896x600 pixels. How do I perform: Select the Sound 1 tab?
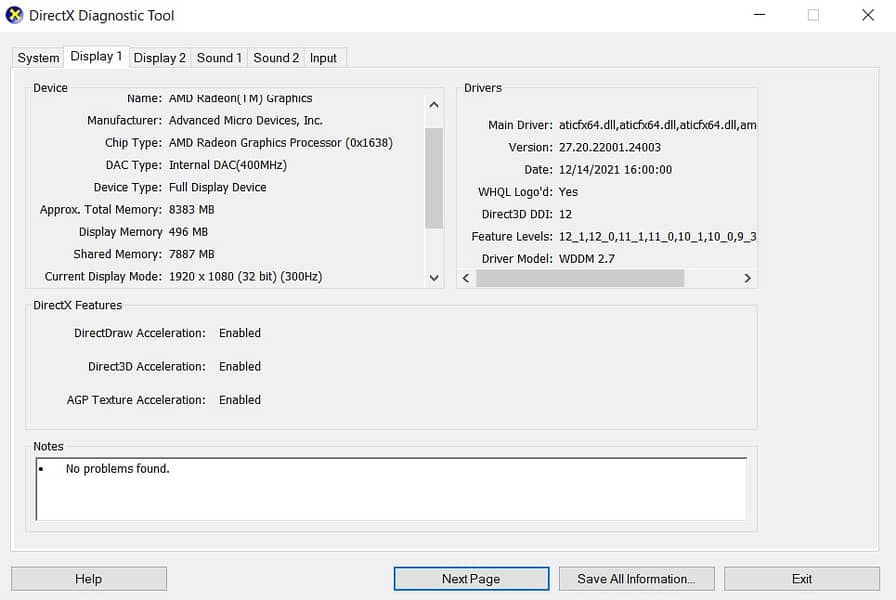tap(219, 58)
